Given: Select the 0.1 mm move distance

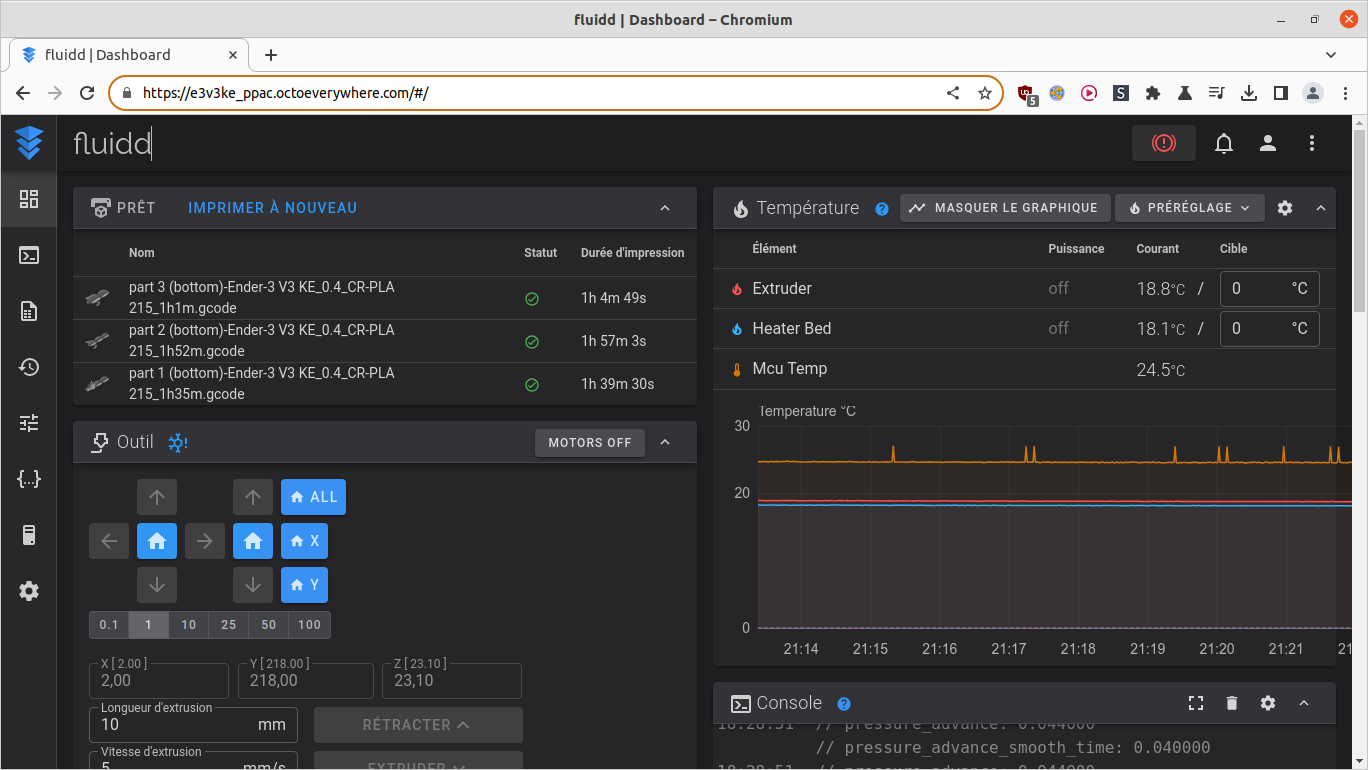Looking at the screenshot, I should (109, 625).
